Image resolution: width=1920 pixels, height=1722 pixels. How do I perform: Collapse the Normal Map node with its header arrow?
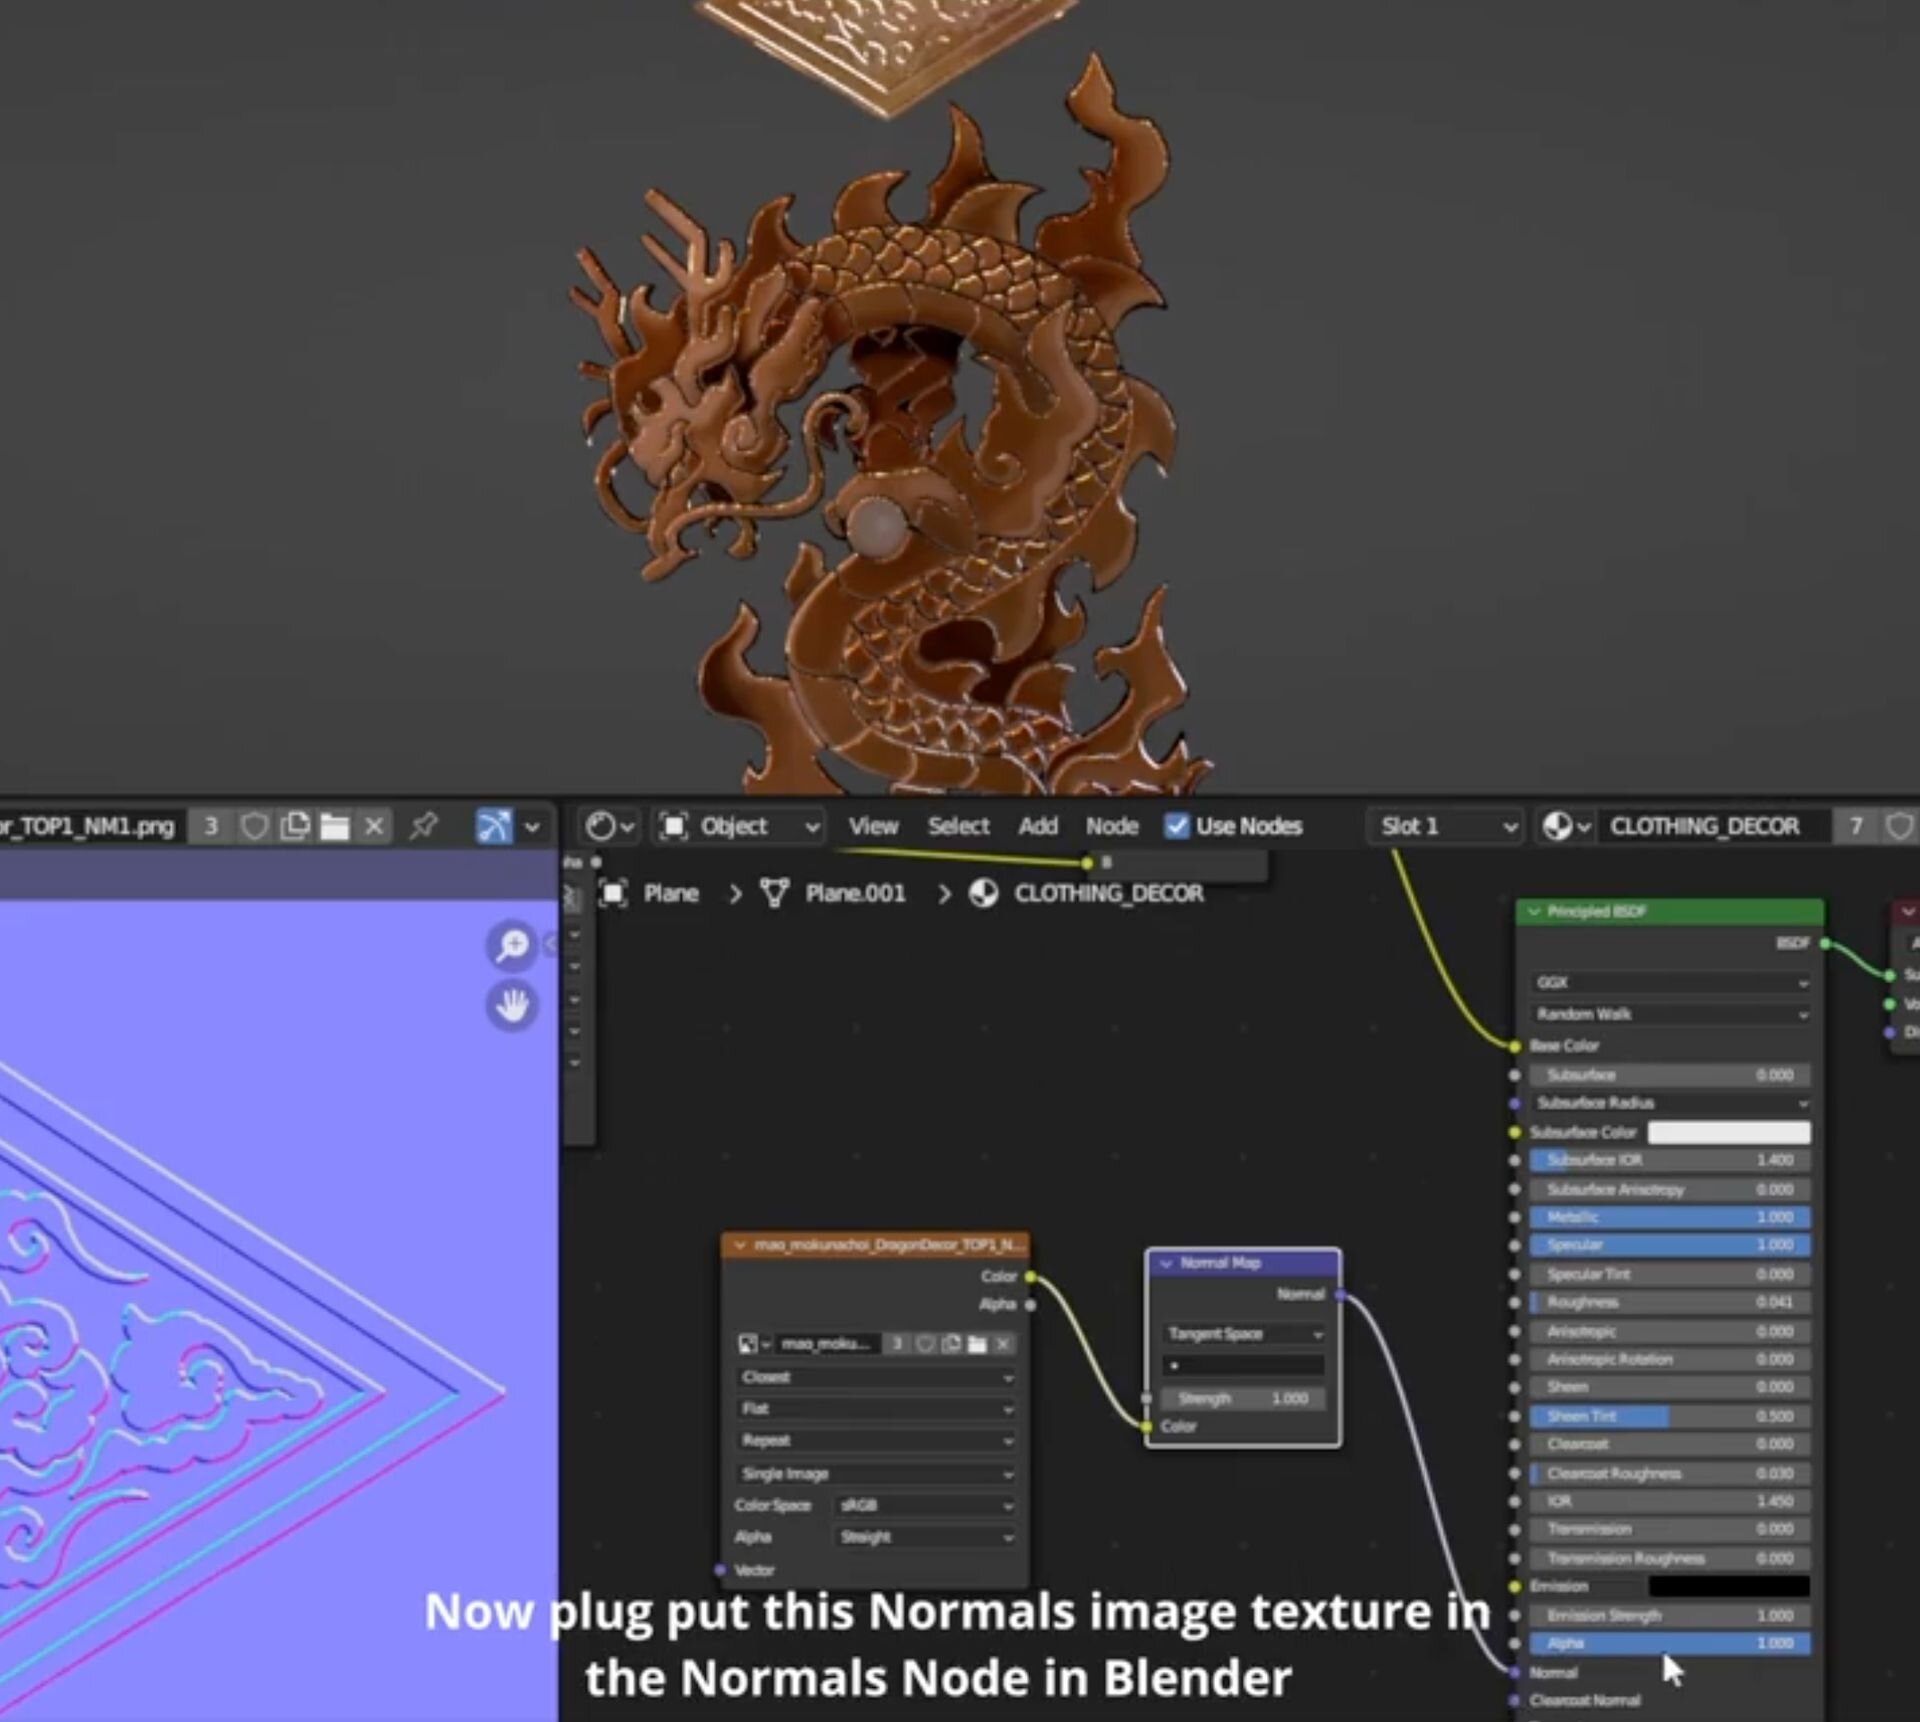click(1166, 1263)
